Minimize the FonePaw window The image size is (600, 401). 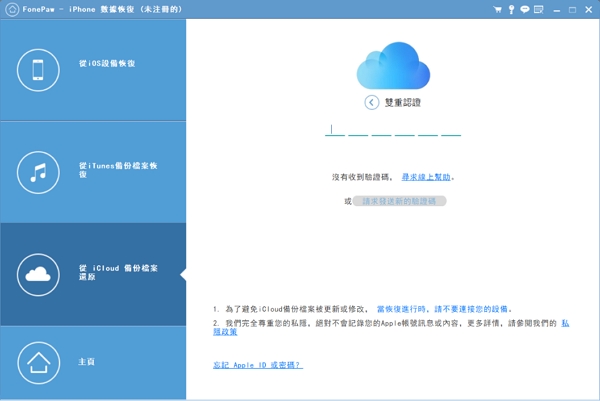pyautogui.click(x=557, y=10)
